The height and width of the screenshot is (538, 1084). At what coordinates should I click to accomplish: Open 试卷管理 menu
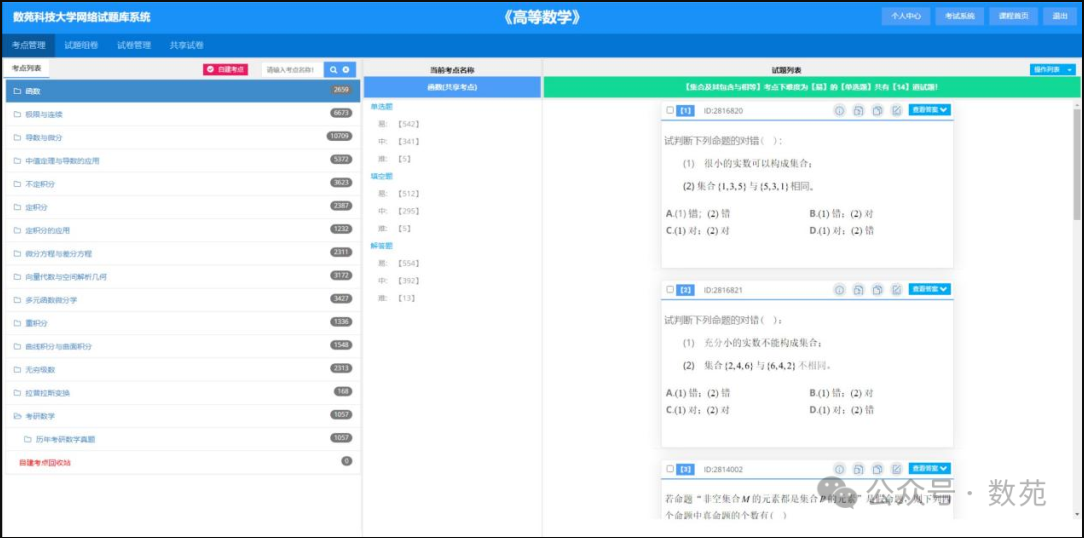point(133,46)
